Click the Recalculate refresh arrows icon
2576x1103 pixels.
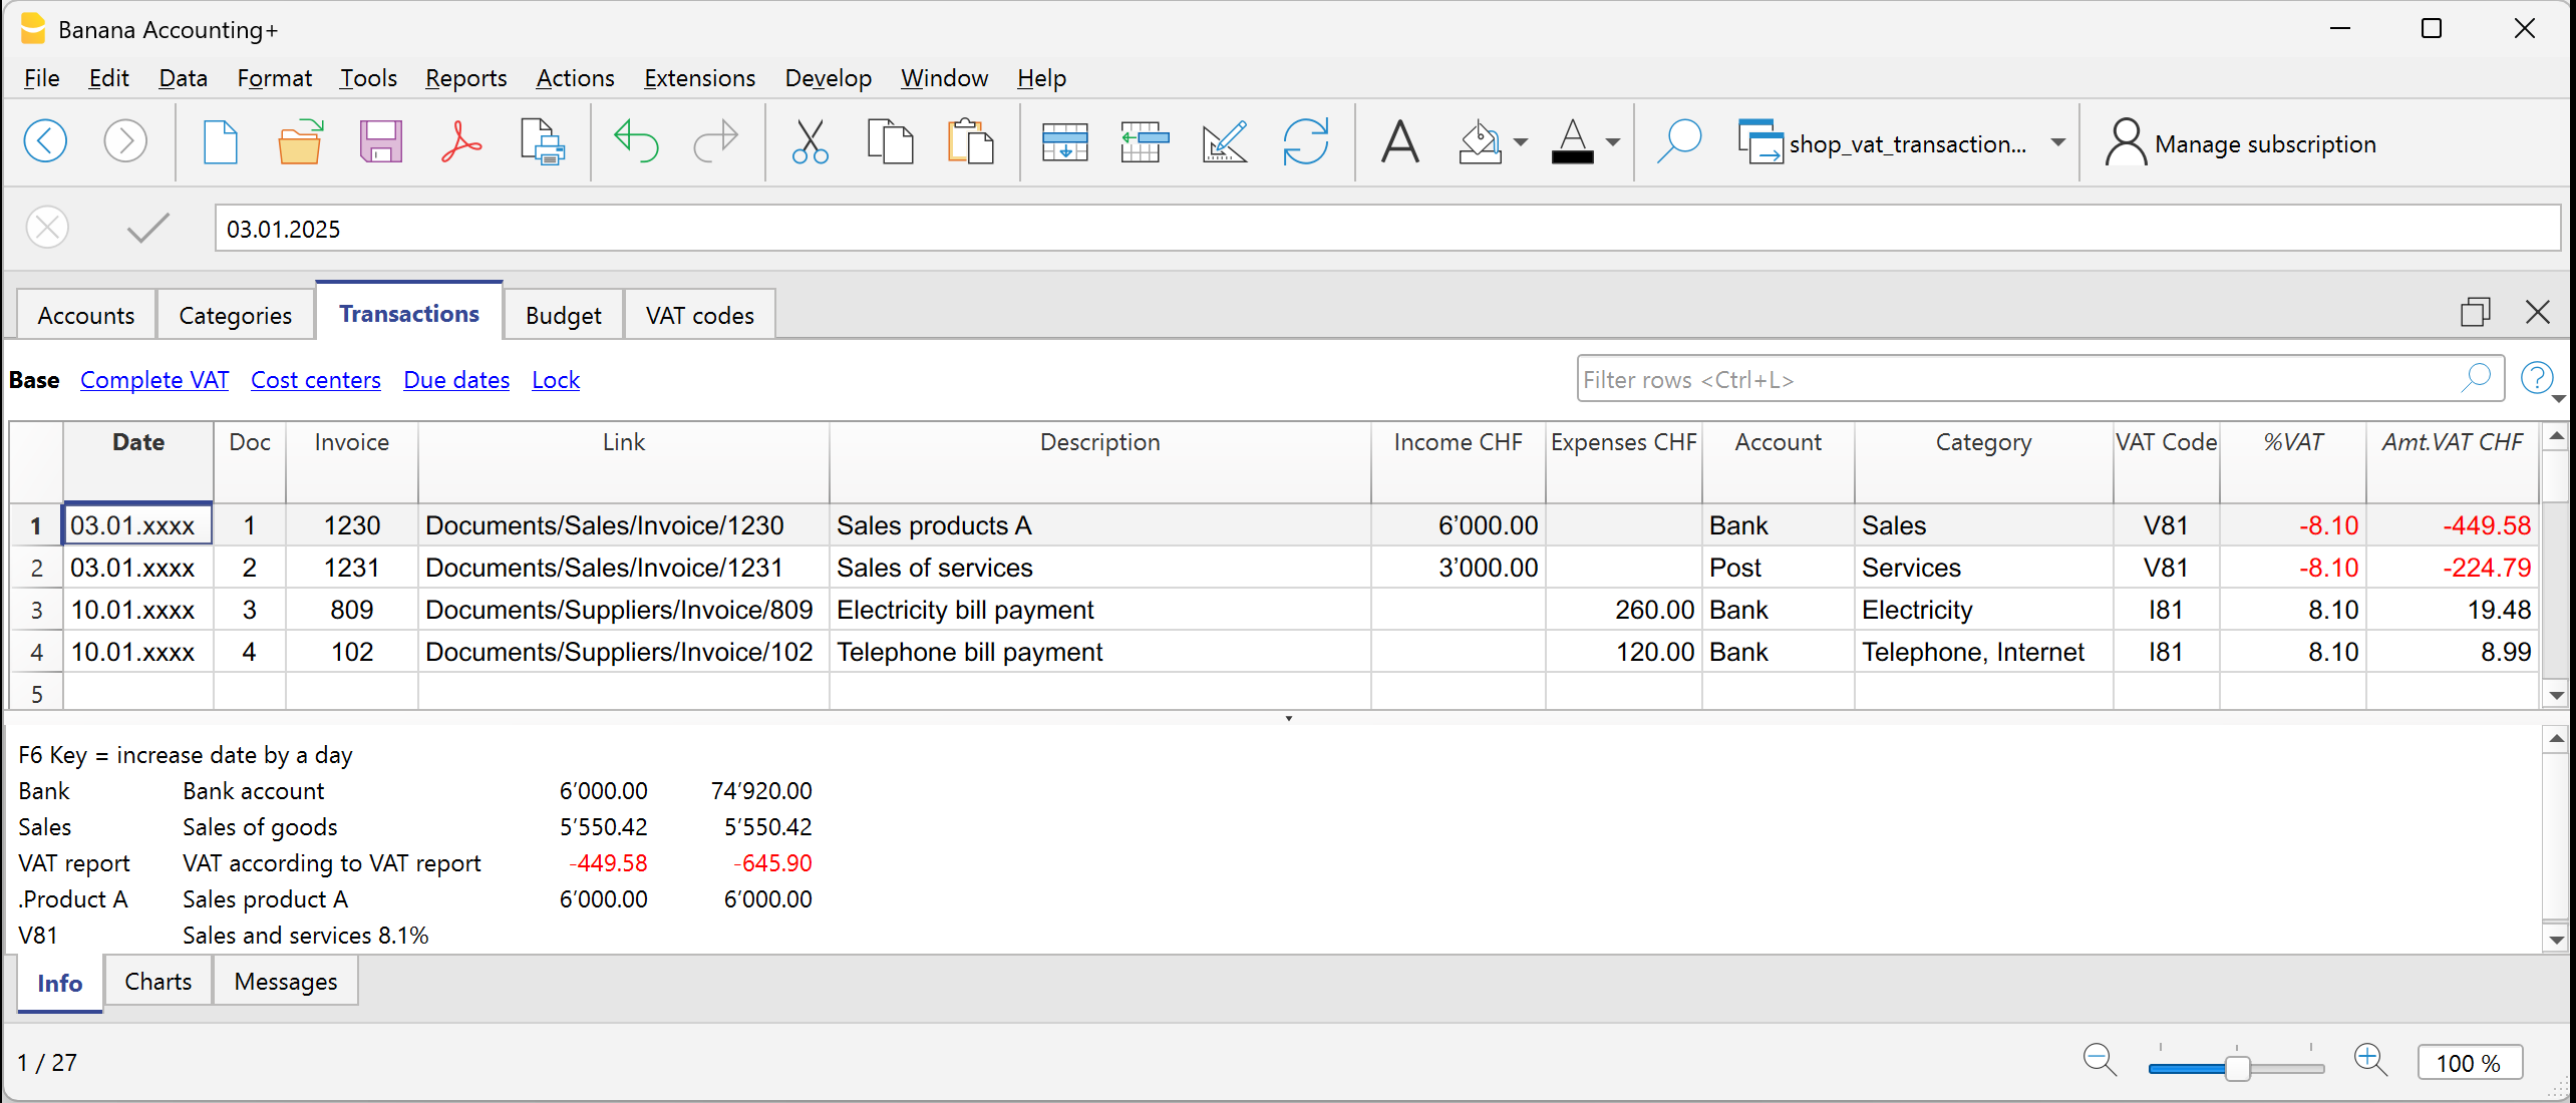click(1305, 142)
